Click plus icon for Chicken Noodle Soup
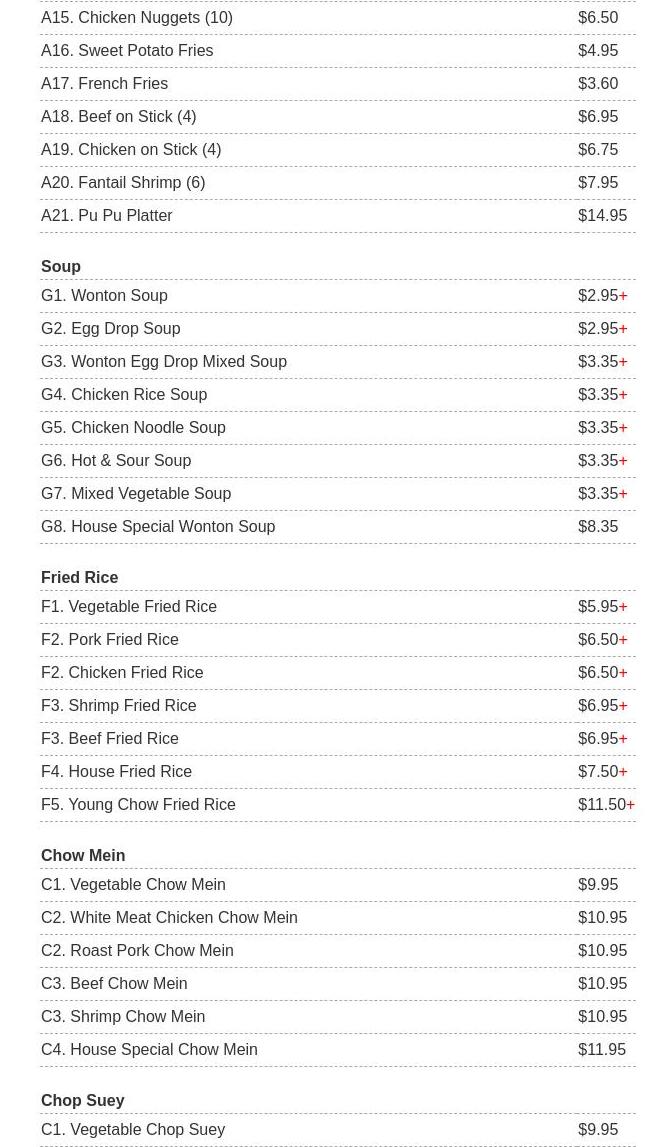The height and width of the screenshot is (1147, 670). pos(623,428)
